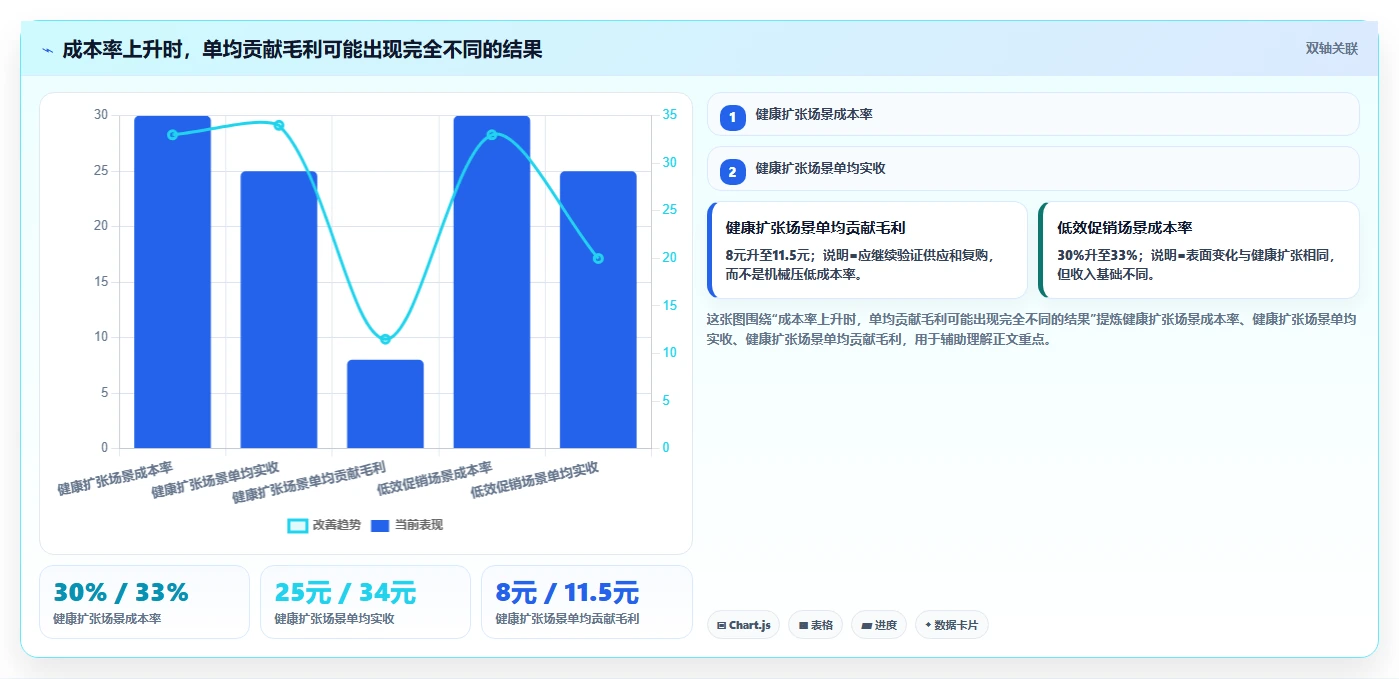This screenshot has height=679, width=1399.
Task: Click the 30% / 33% stat value
Action: pyautogui.click(x=121, y=592)
